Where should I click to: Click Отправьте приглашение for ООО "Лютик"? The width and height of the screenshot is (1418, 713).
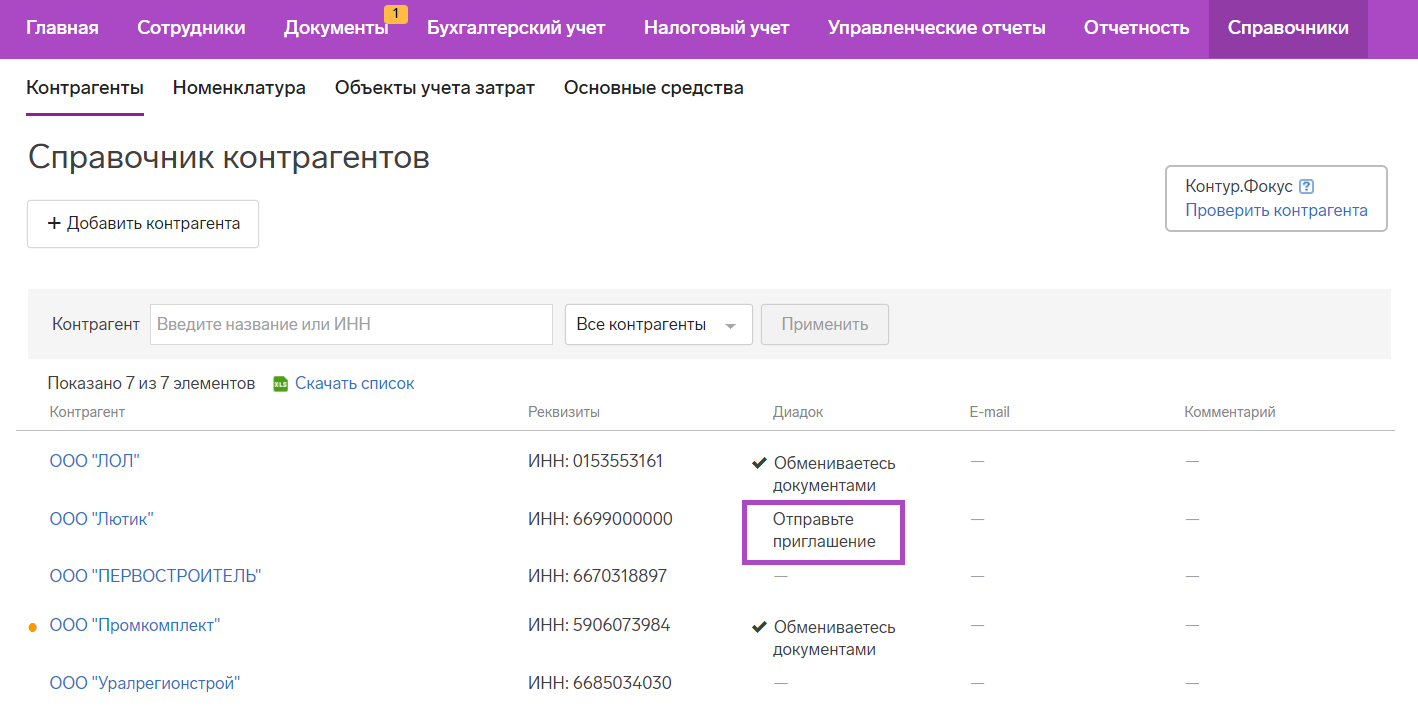(x=823, y=531)
